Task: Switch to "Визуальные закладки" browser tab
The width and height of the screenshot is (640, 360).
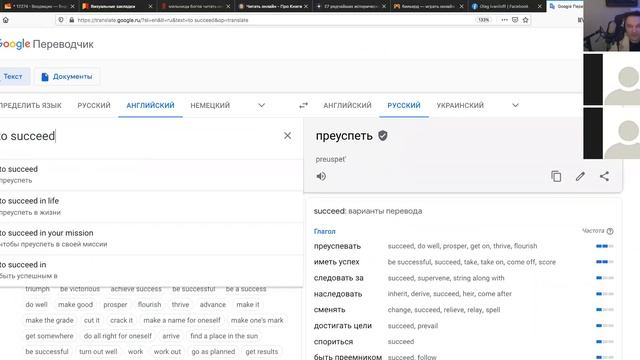Action: tap(113, 6)
